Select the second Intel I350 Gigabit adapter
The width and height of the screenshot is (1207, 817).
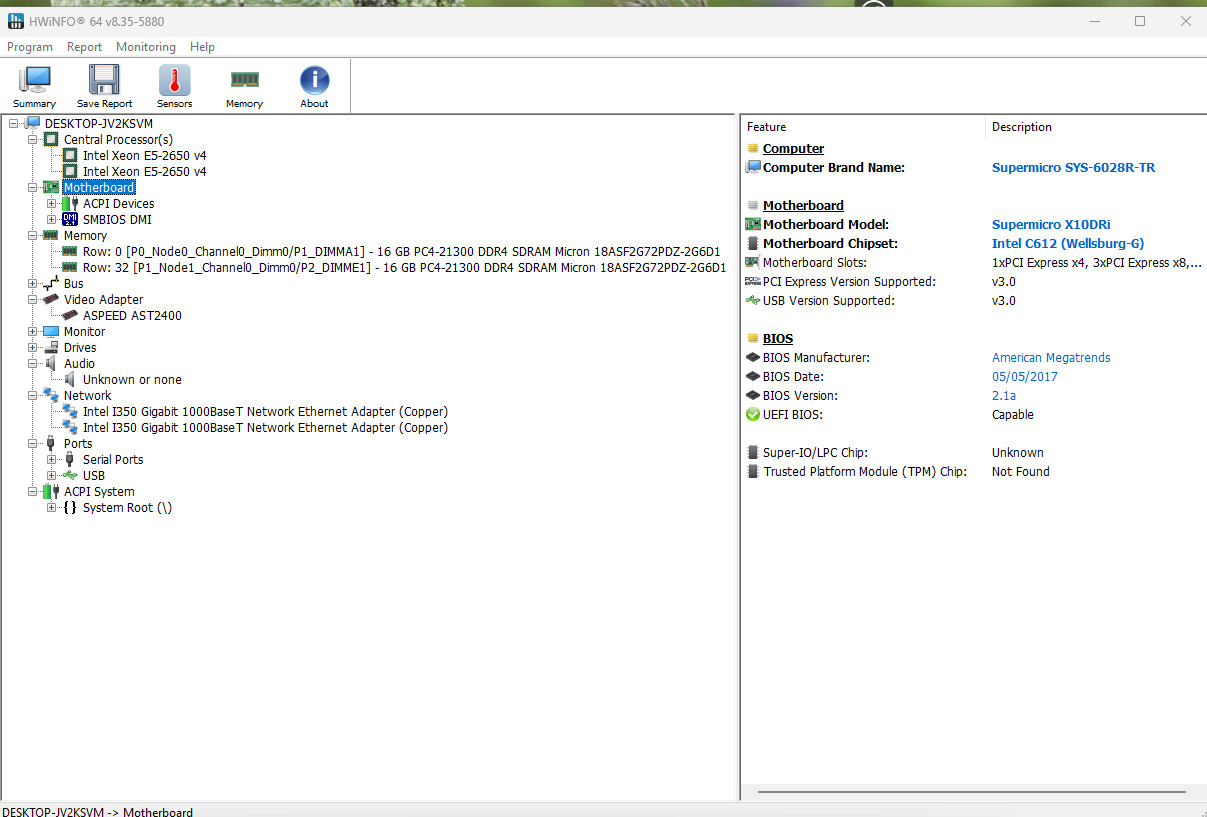pyautogui.click(x=265, y=428)
